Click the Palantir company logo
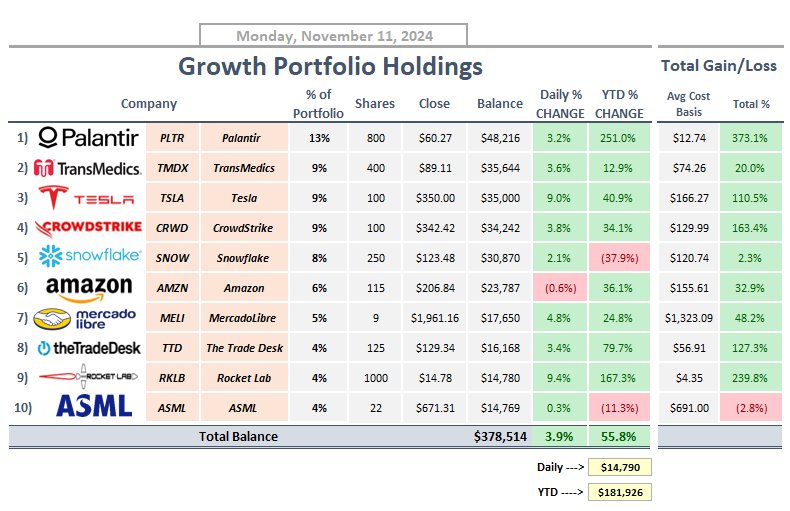Viewport: 790px width, 511px height. (x=88, y=137)
